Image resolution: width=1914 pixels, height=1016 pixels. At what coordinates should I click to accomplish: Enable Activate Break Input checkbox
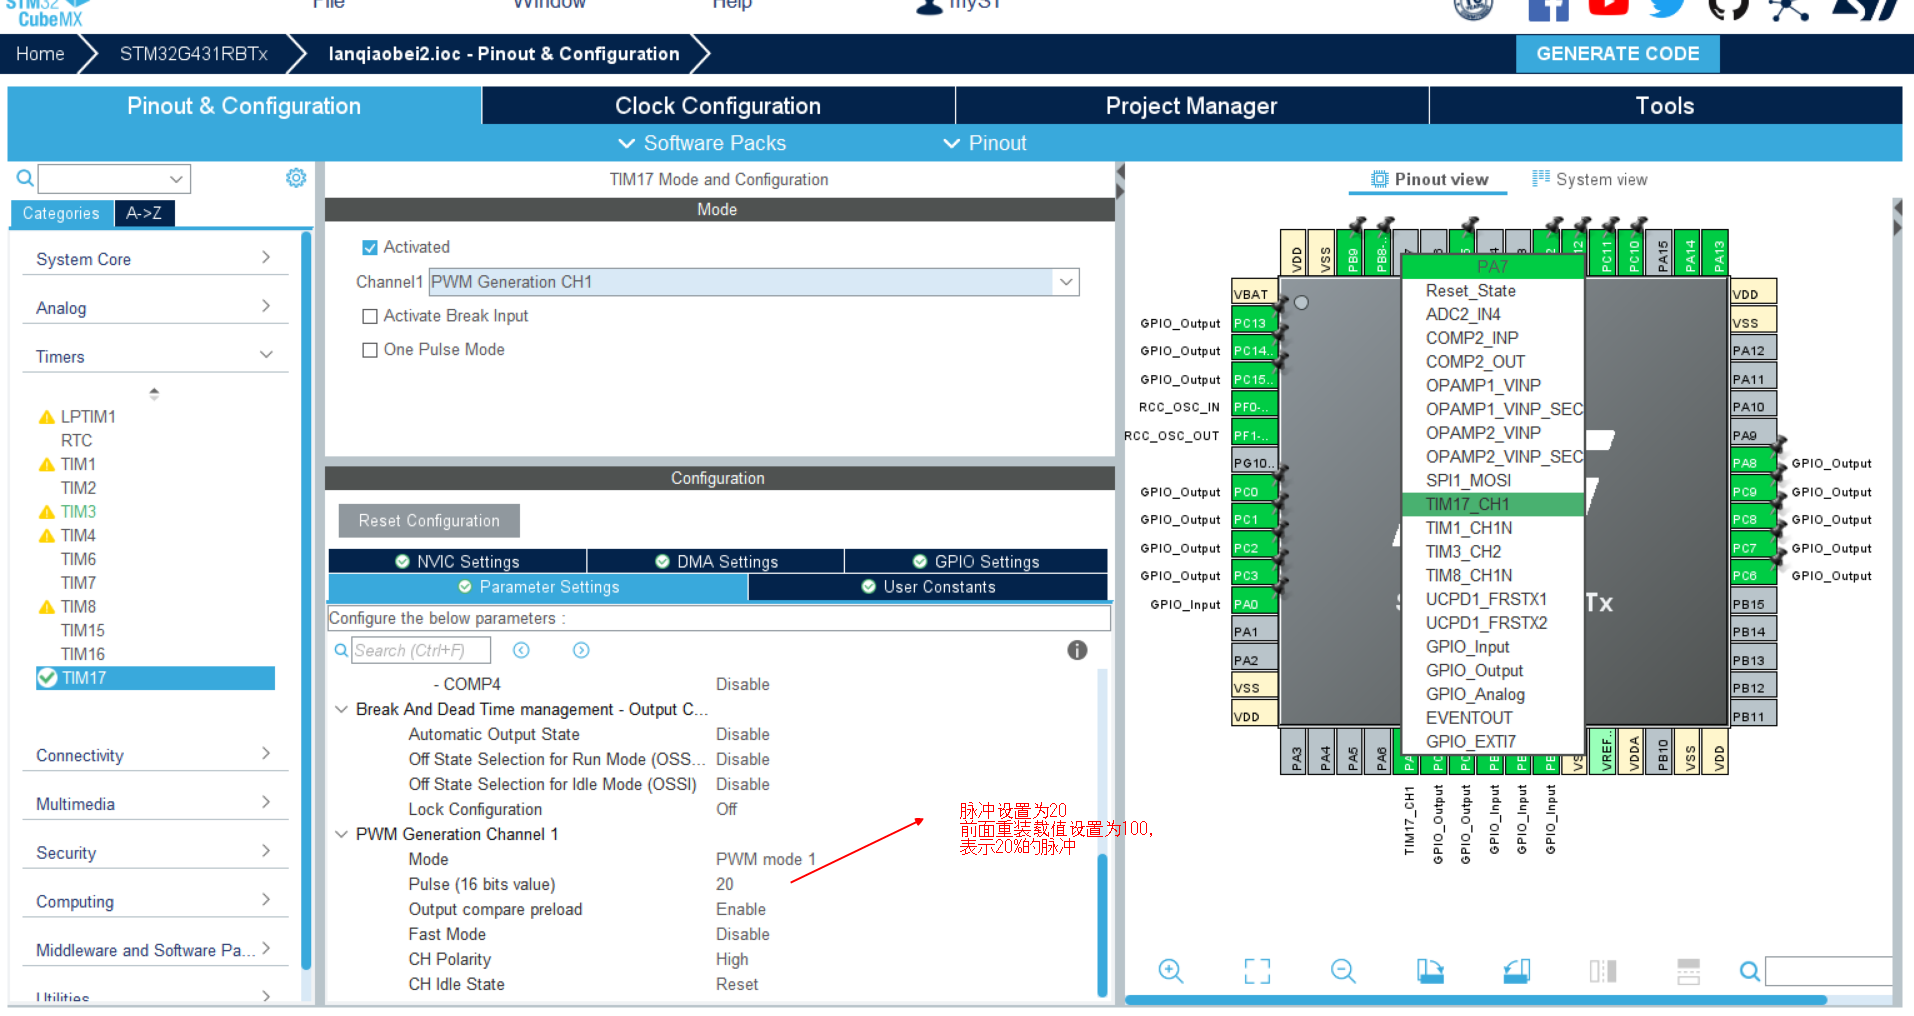[x=370, y=316]
